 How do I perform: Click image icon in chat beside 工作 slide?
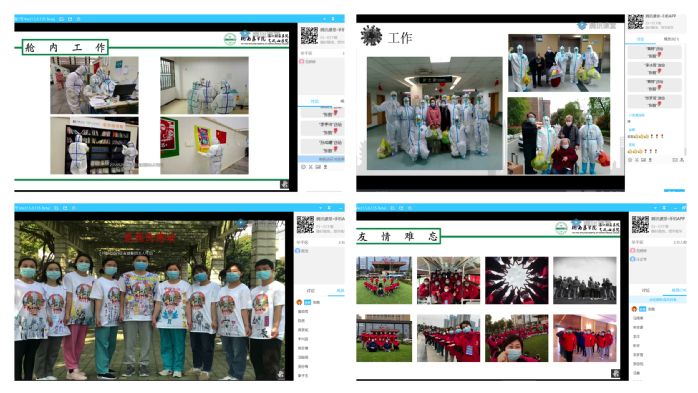pos(644,159)
